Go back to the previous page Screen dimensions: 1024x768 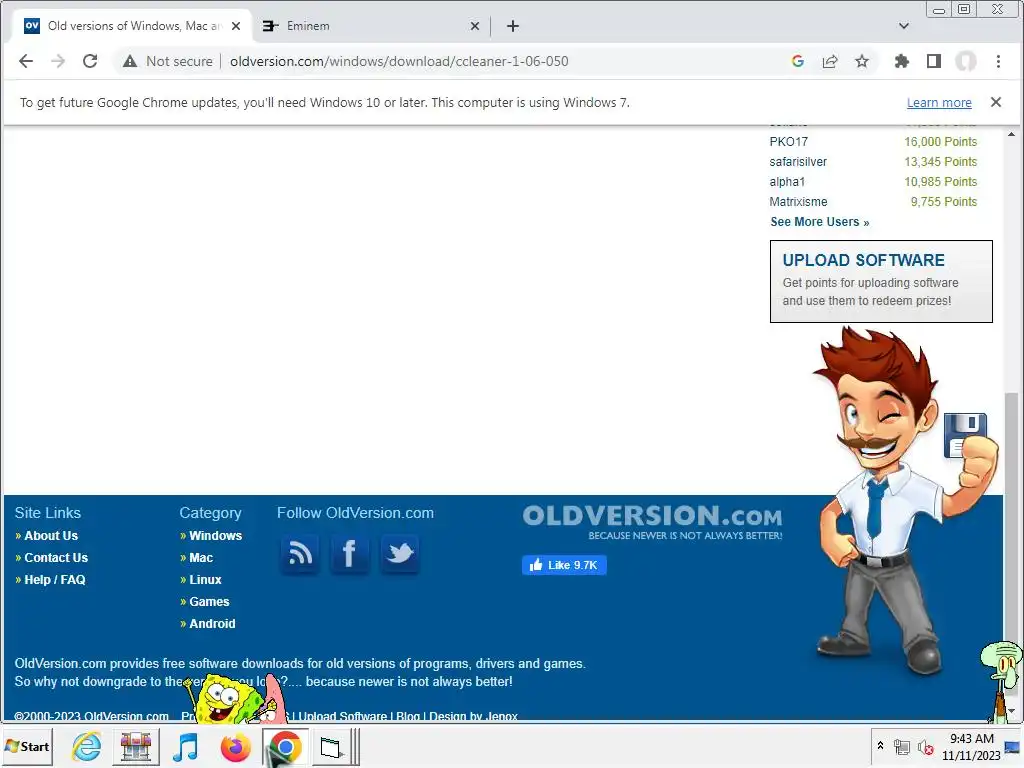pos(26,61)
